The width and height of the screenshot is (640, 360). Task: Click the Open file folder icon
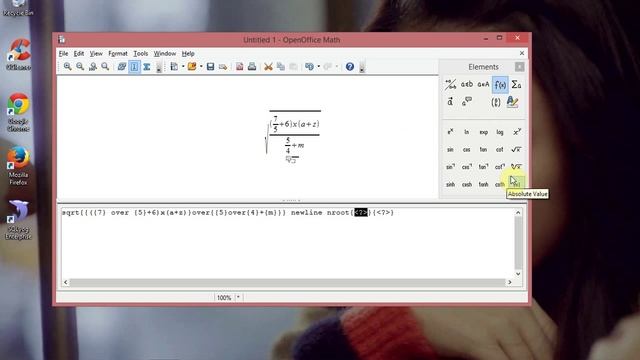[192, 67]
